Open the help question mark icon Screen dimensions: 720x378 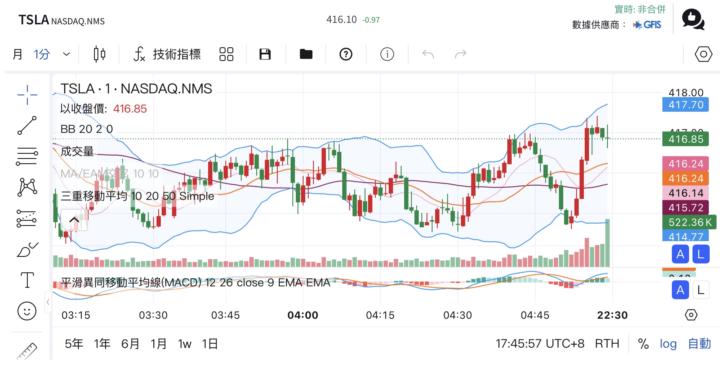coord(346,54)
